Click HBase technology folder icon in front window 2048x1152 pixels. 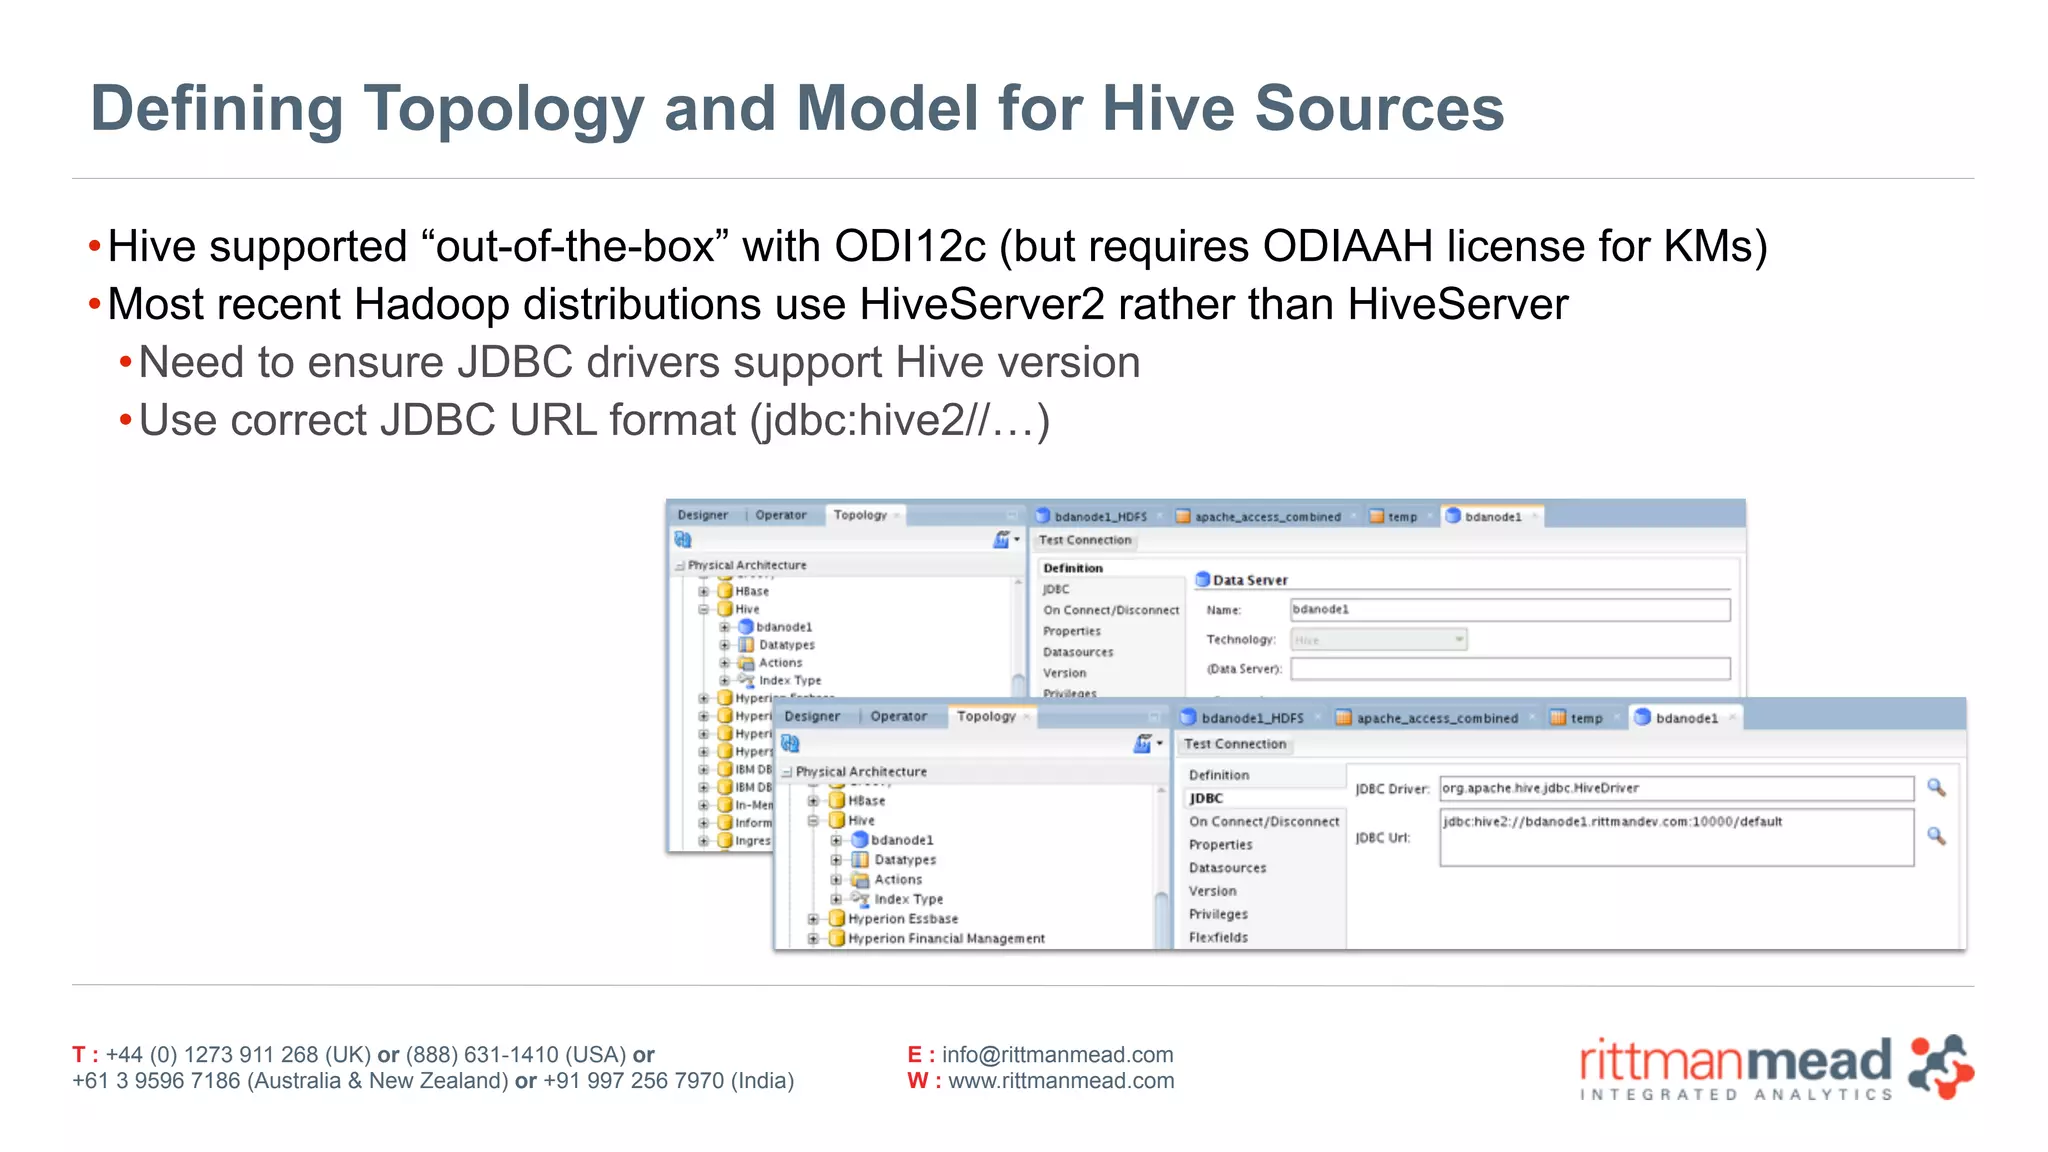pyautogui.click(x=837, y=800)
